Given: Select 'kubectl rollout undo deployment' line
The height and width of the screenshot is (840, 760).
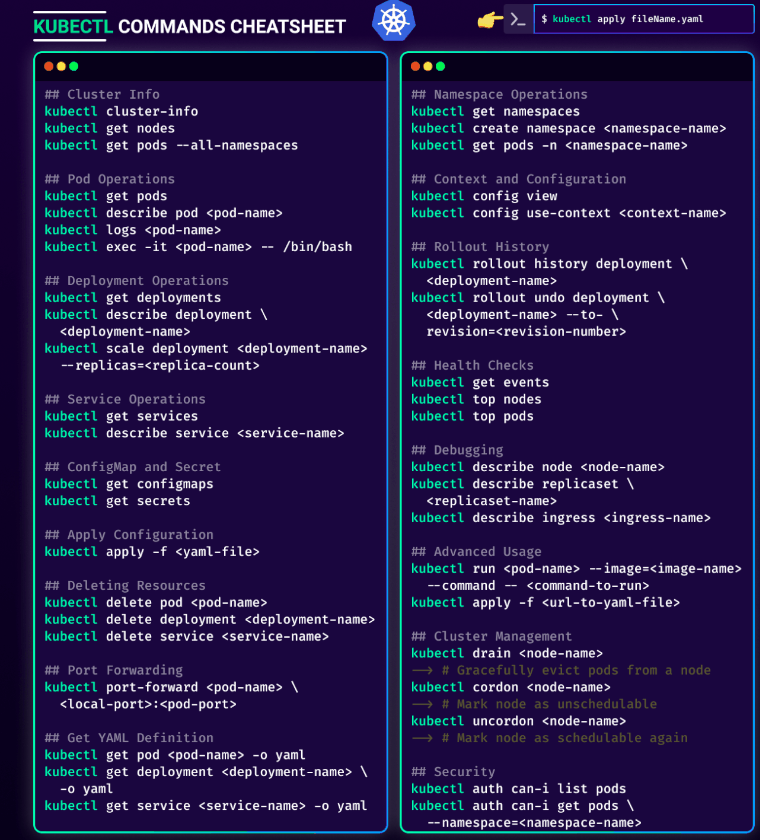Looking at the screenshot, I should (x=538, y=298).
